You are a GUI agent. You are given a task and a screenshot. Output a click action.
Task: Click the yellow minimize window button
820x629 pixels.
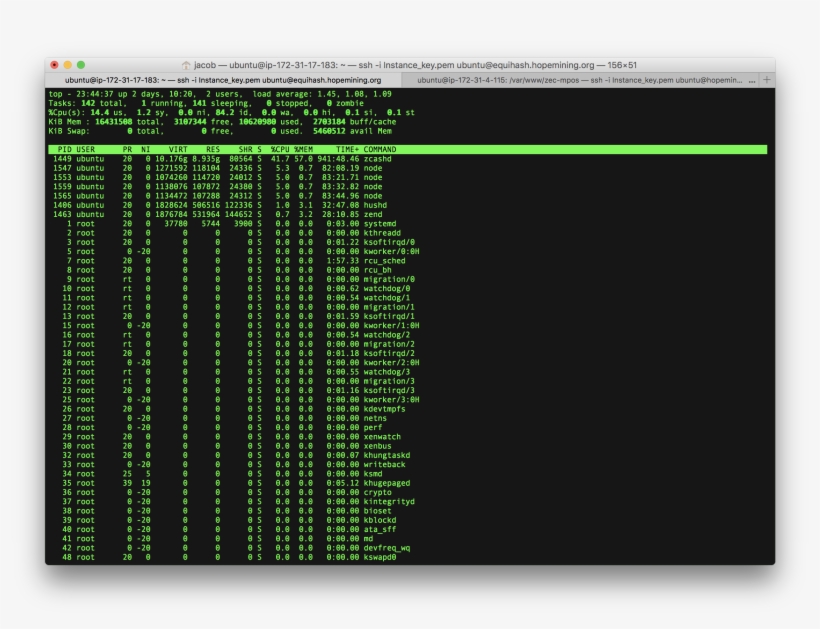point(67,65)
